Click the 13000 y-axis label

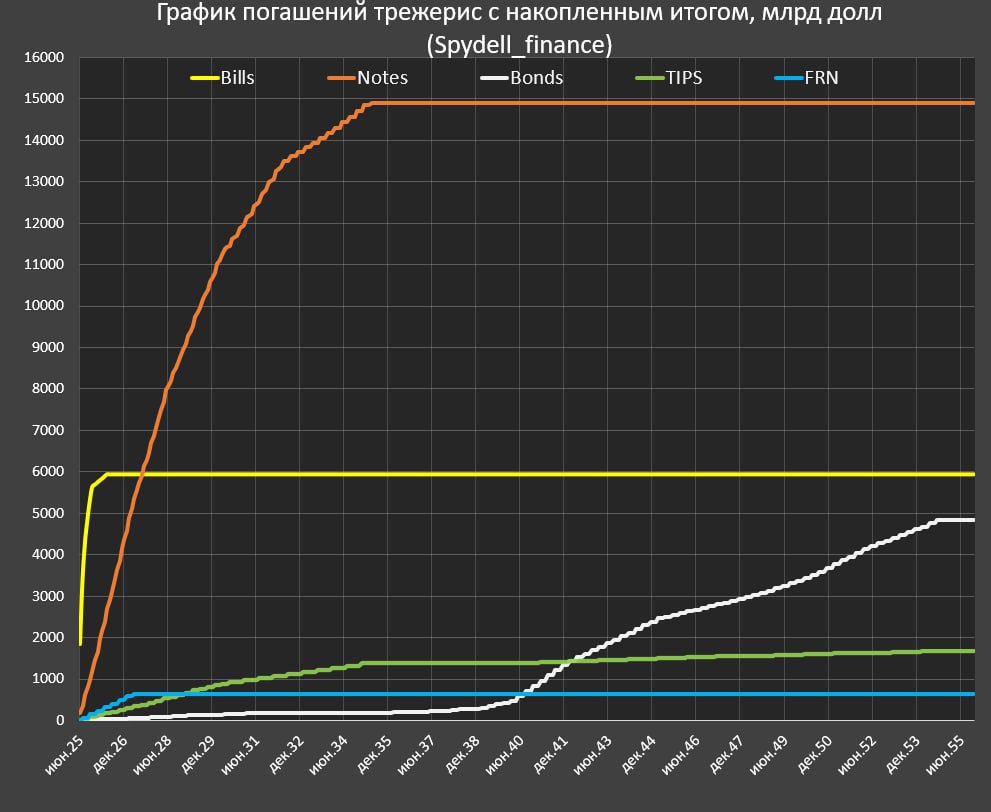point(44,181)
